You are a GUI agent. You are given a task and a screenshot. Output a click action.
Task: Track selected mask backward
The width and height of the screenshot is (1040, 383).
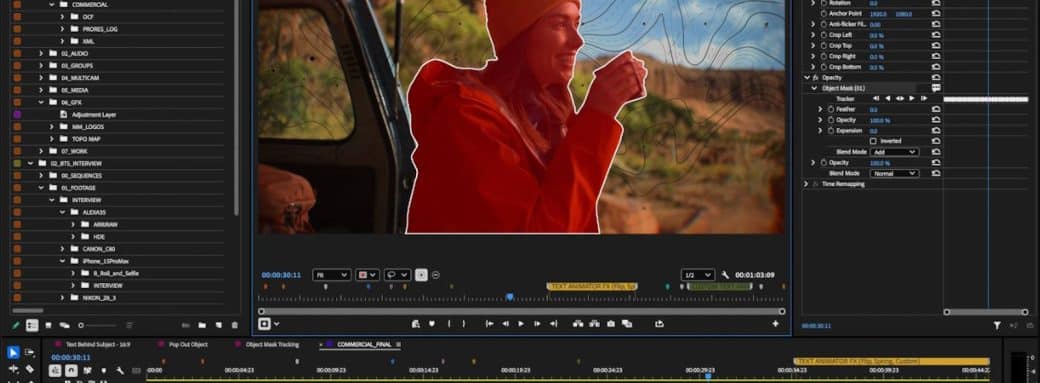tap(888, 98)
